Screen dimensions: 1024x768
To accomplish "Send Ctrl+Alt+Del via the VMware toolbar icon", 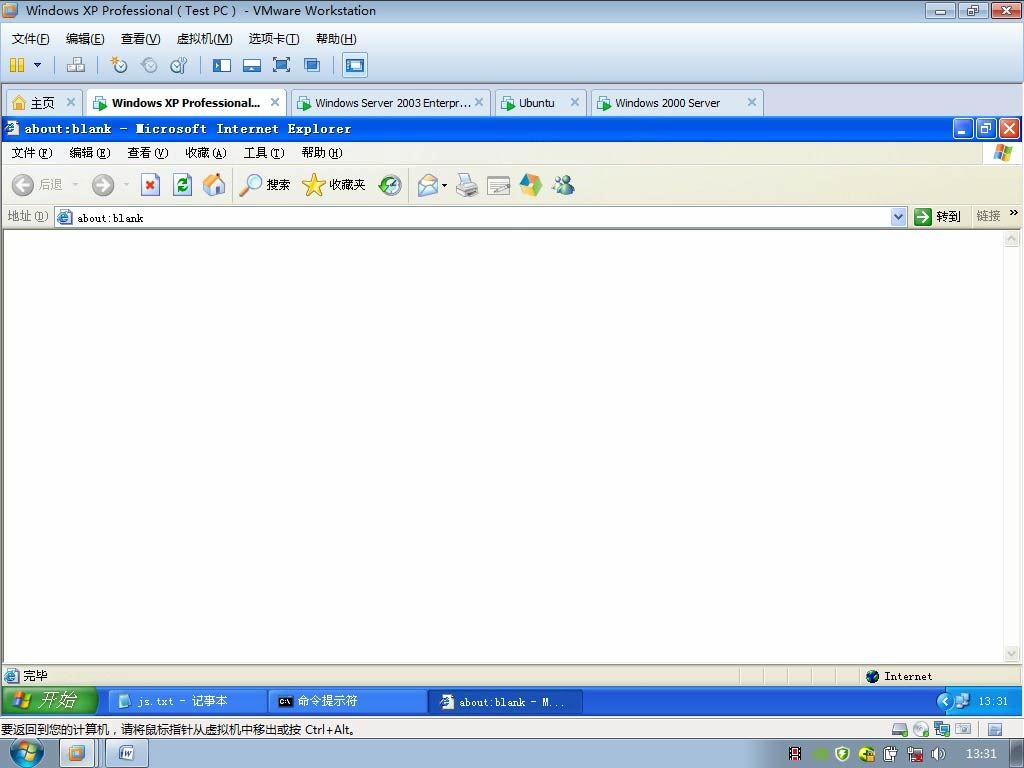I will pyautogui.click(x=76, y=65).
